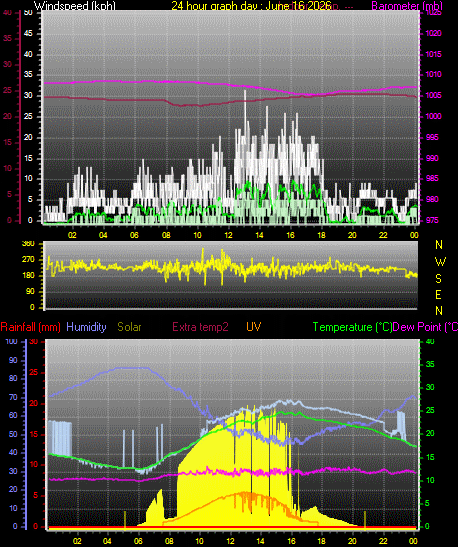Screen dimensions: 458x547
Task: Click the "Barometer (mb)" axis title
Action: tap(407, 6)
